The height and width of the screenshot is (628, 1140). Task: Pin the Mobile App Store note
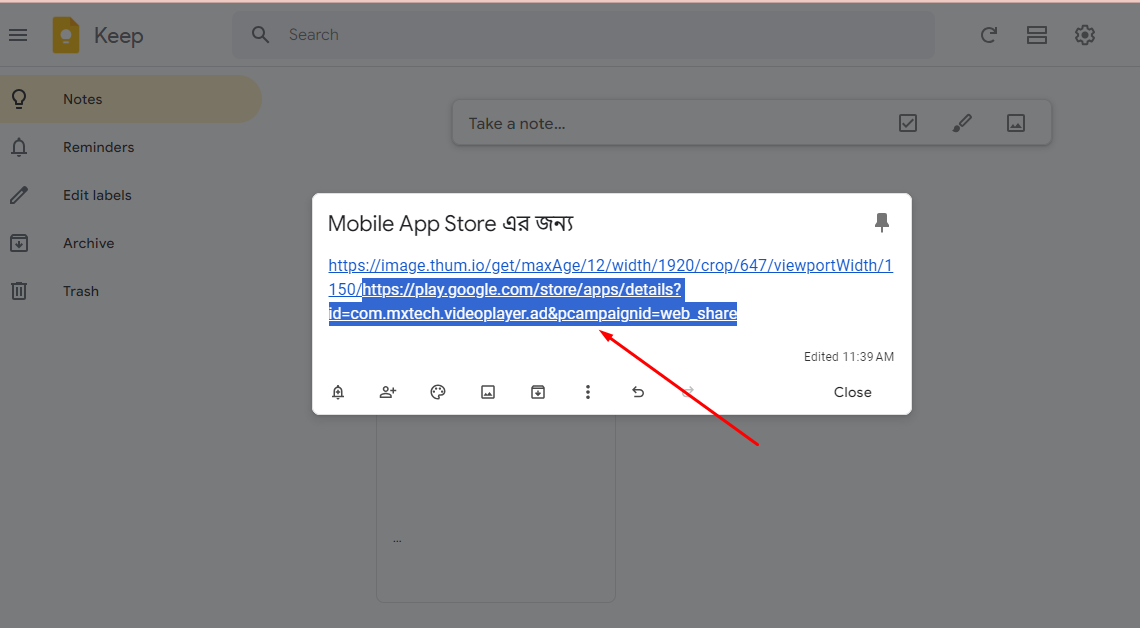[x=882, y=222]
